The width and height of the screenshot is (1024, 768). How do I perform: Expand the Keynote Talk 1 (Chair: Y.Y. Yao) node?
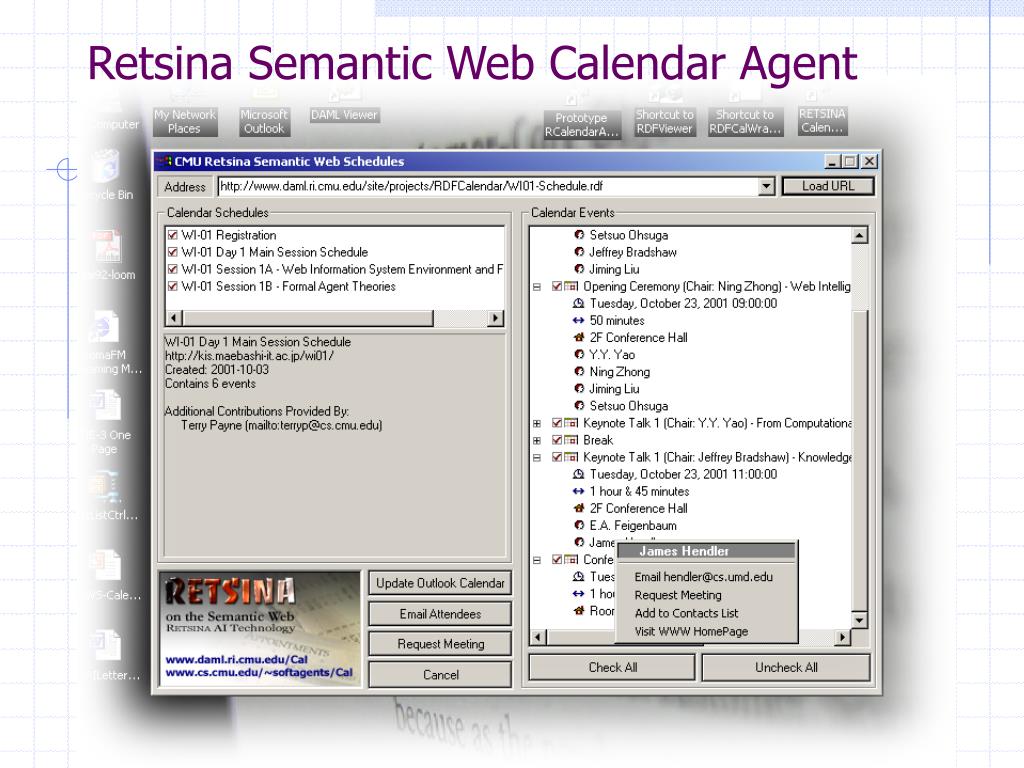point(537,424)
